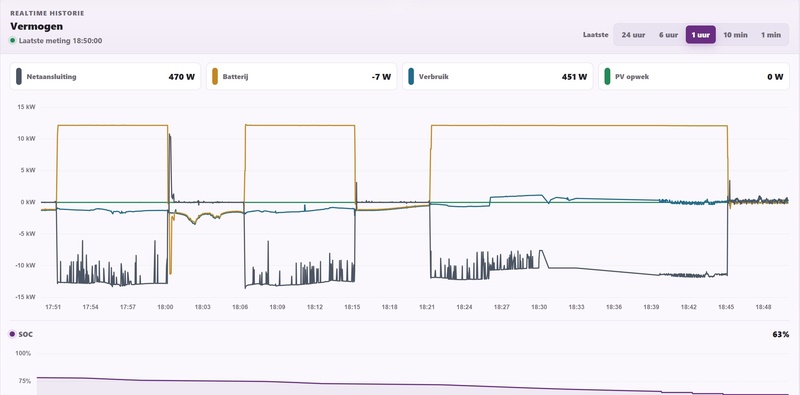Click the -7 W Batterij value
Image resolution: width=800 pixels, height=395 pixels.
click(x=381, y=77)
